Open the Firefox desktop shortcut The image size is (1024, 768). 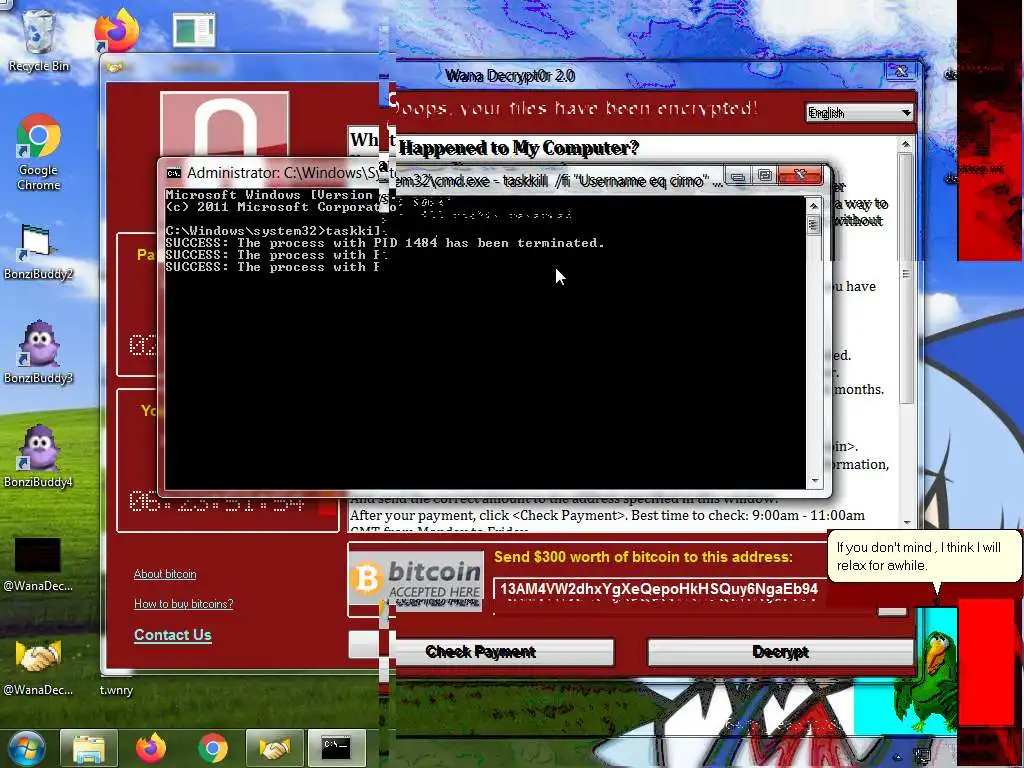[117, 31]
